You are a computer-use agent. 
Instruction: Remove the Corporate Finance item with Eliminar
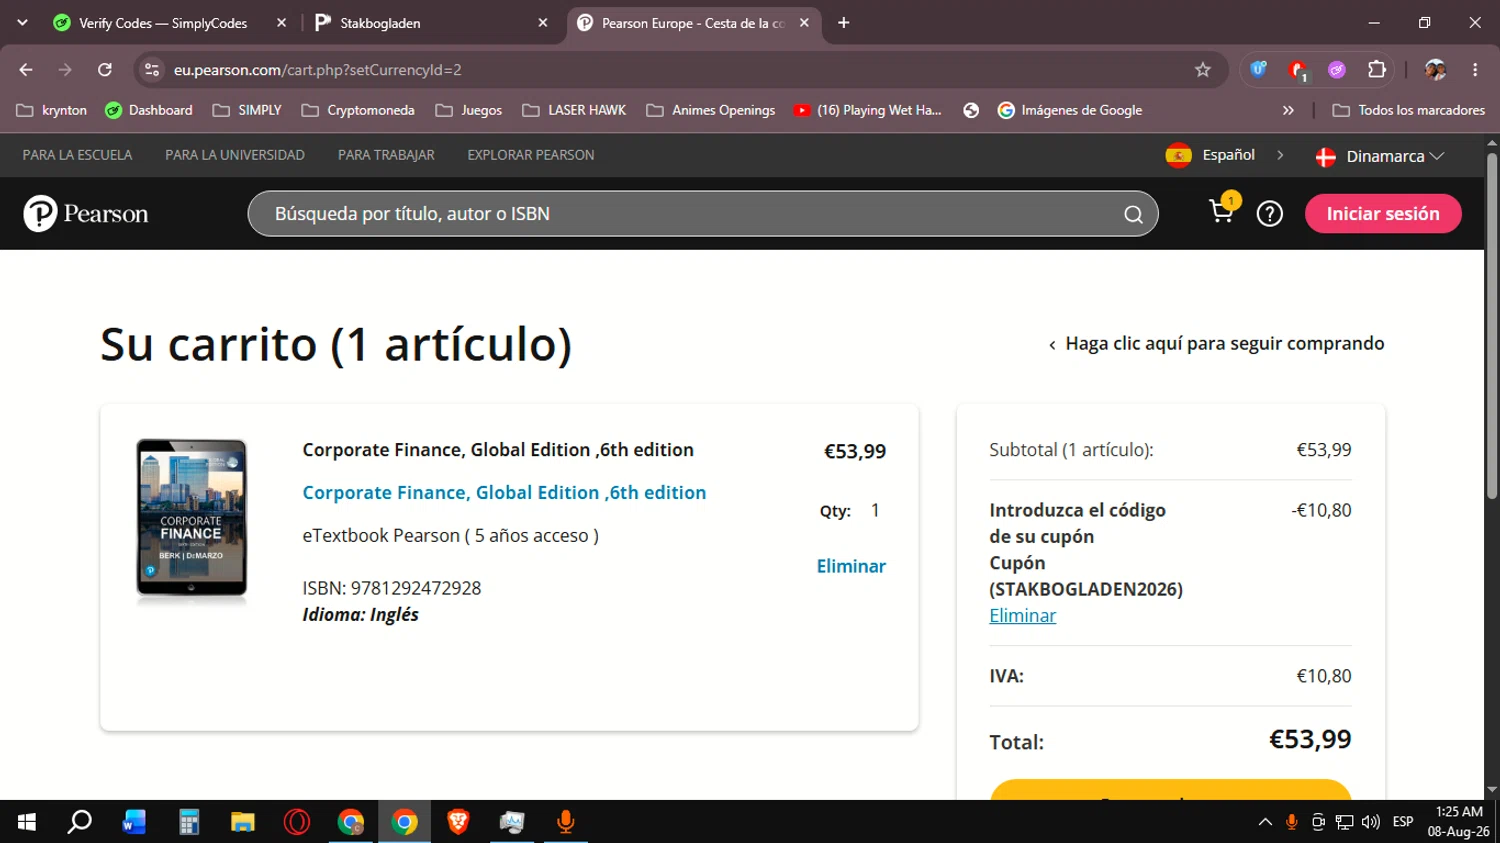coord(851,566)
